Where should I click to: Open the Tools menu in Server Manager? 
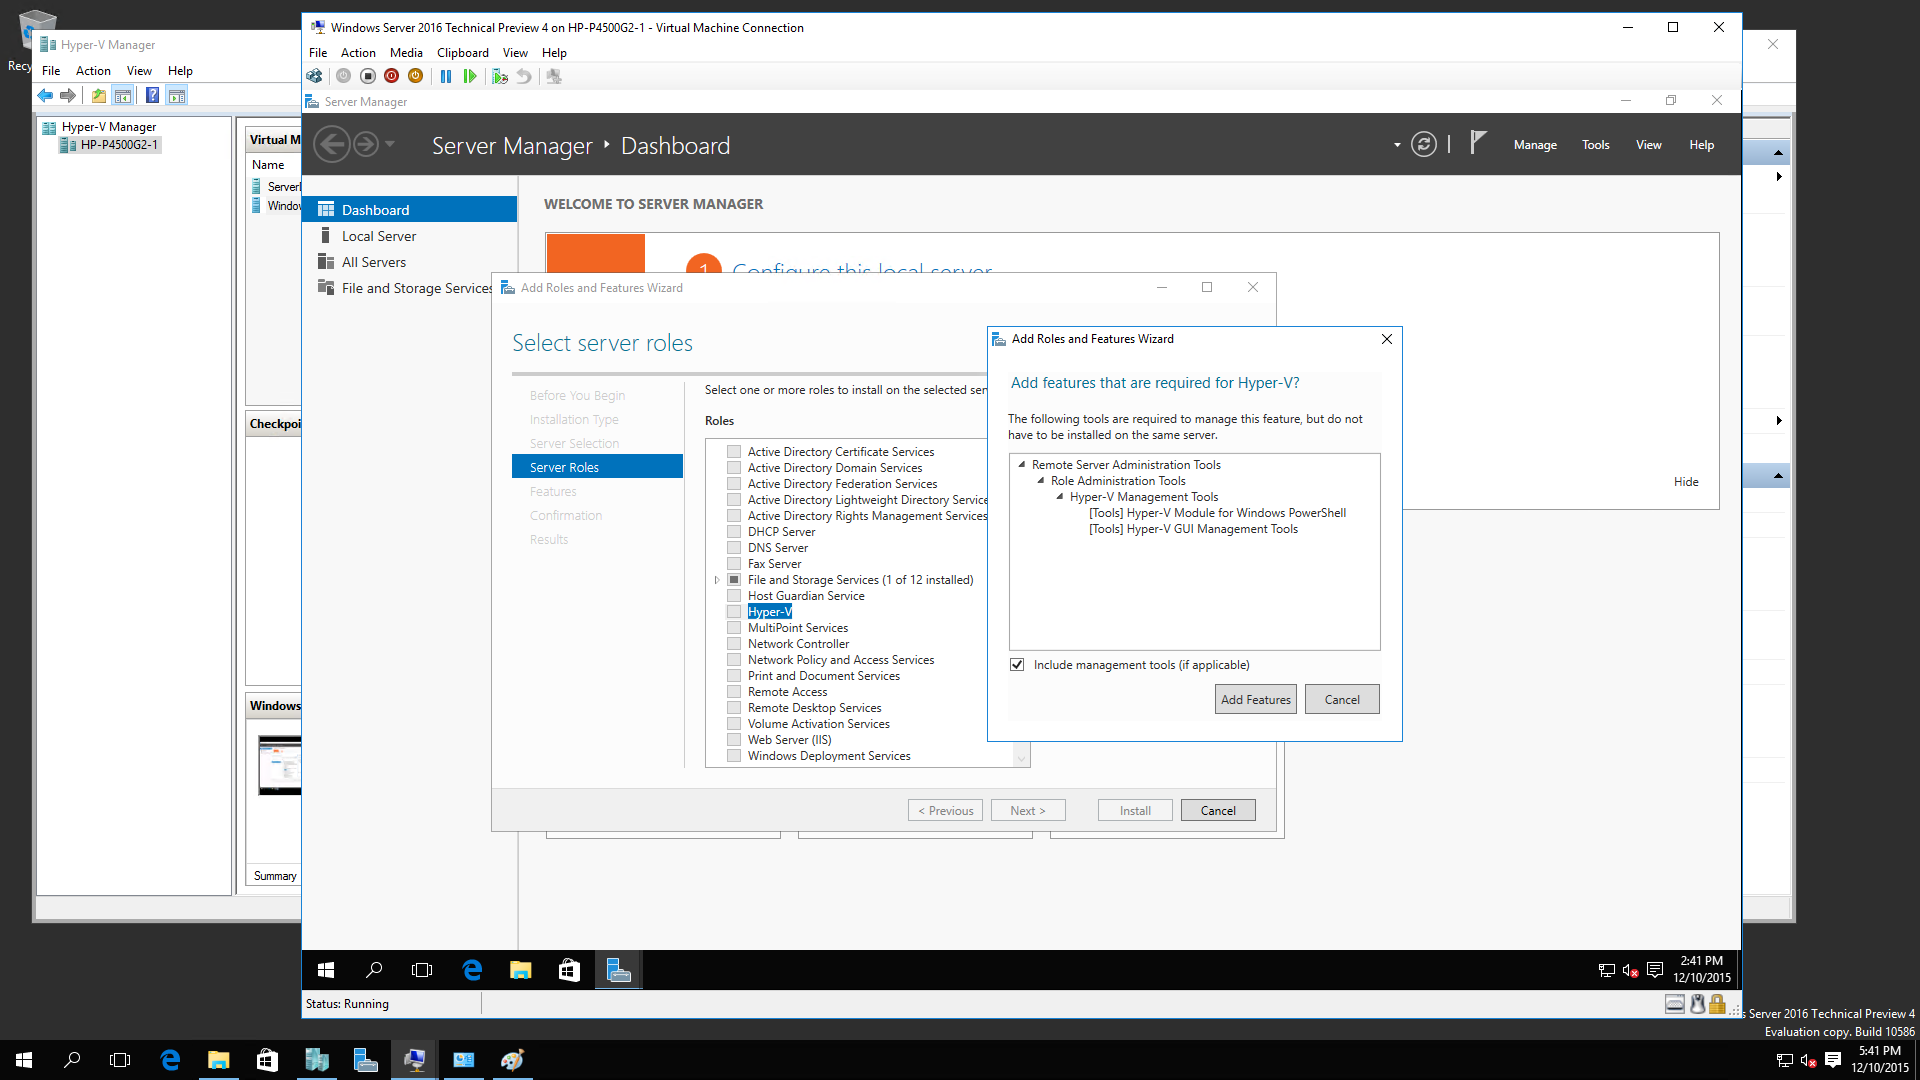pyautogui.click(x=1595, y=144)
